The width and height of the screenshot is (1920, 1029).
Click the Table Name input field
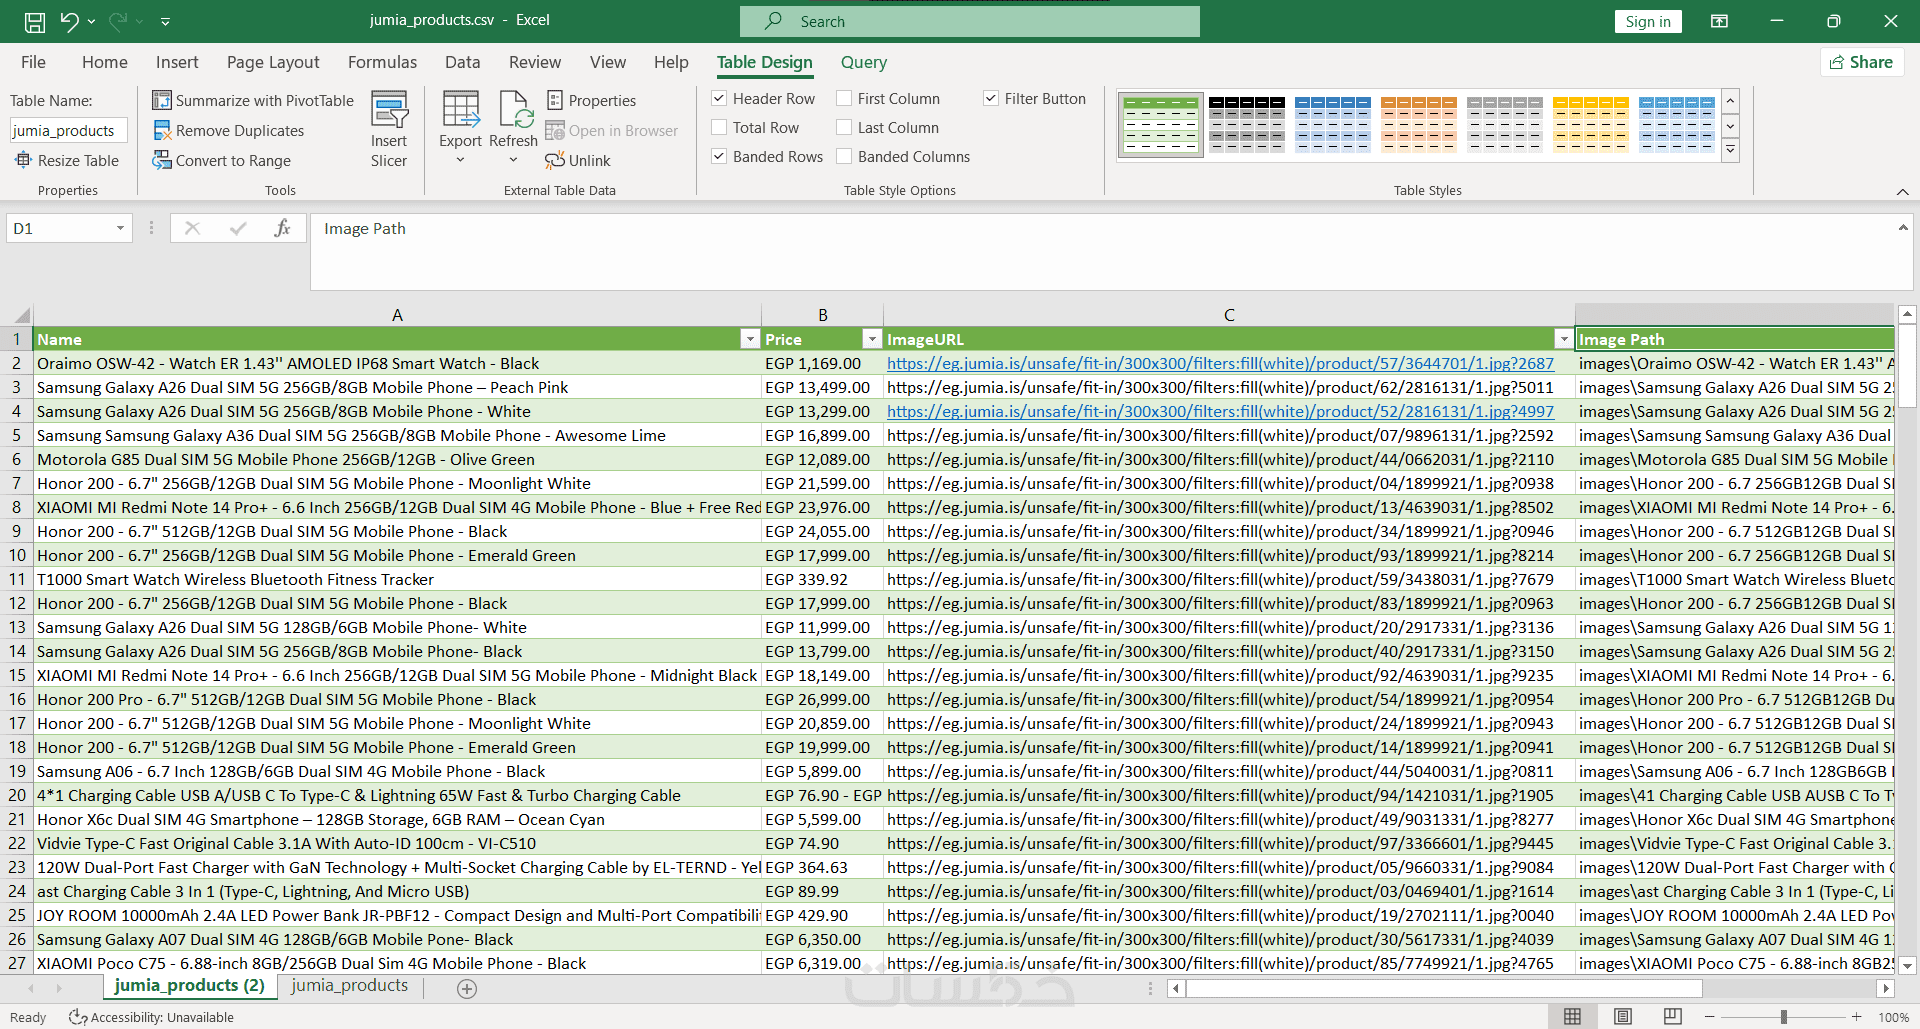68,130
